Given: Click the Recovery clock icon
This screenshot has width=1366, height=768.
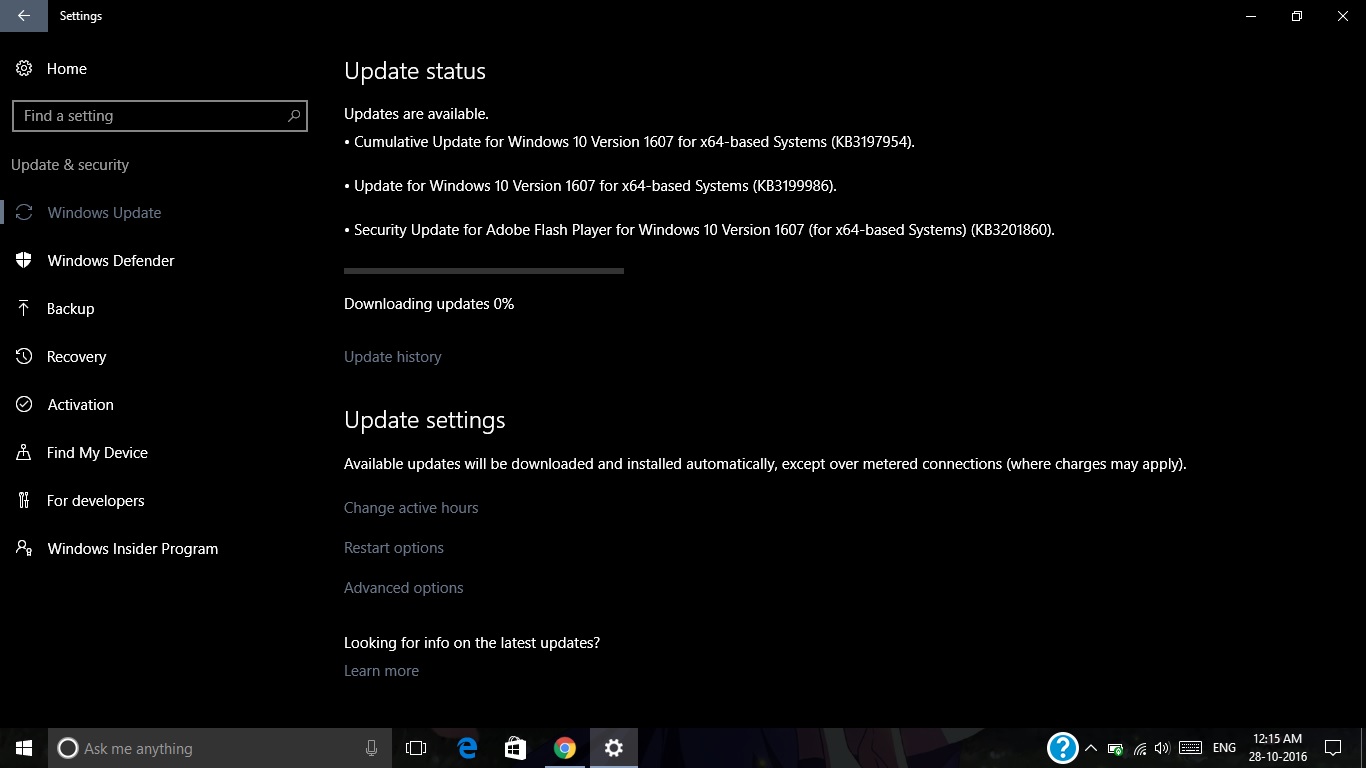Looking at the screenshot, I should click(24, 357).
